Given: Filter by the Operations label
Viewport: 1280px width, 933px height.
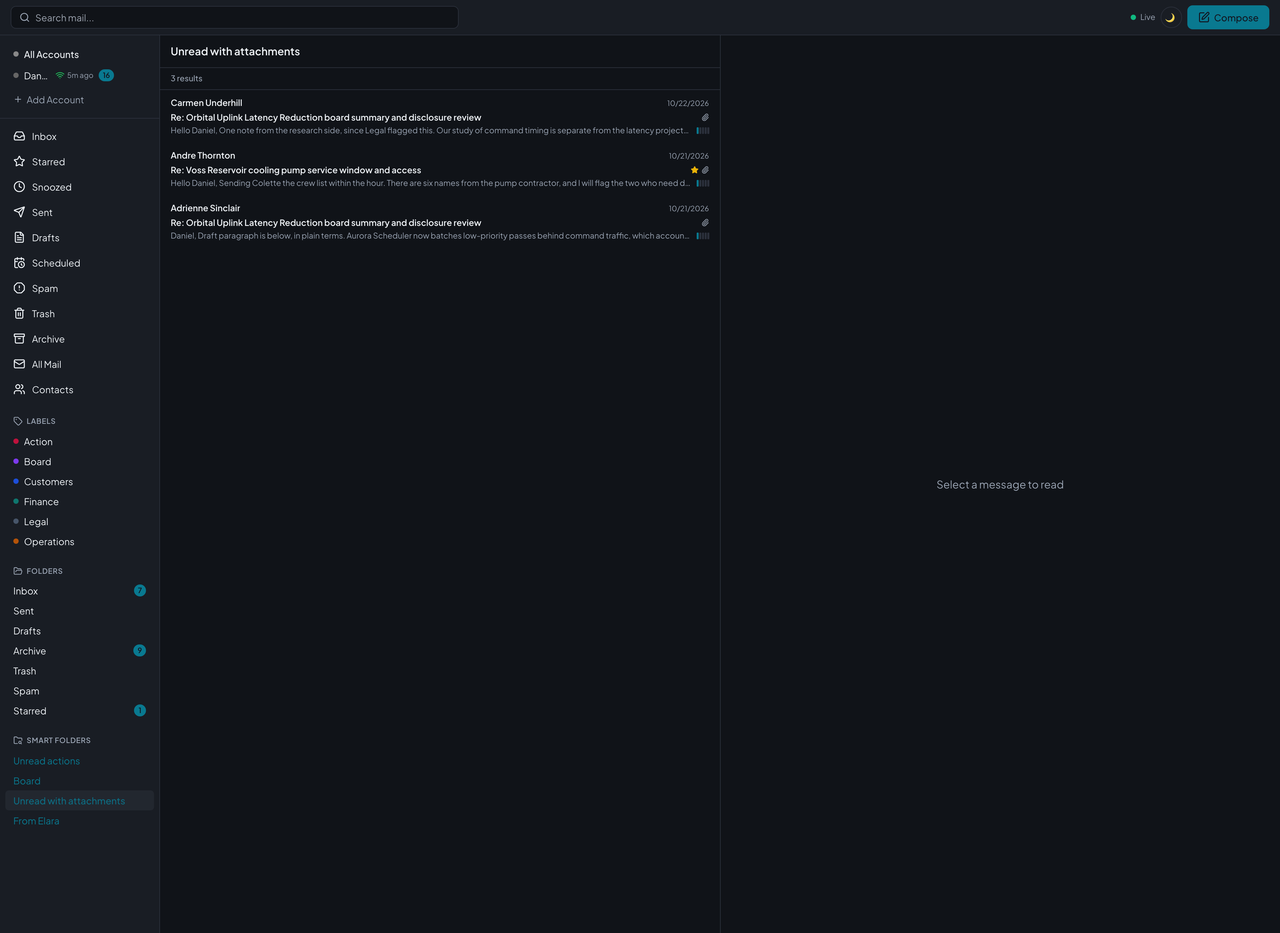Looking at the screenshot, I should coord(80,541).
